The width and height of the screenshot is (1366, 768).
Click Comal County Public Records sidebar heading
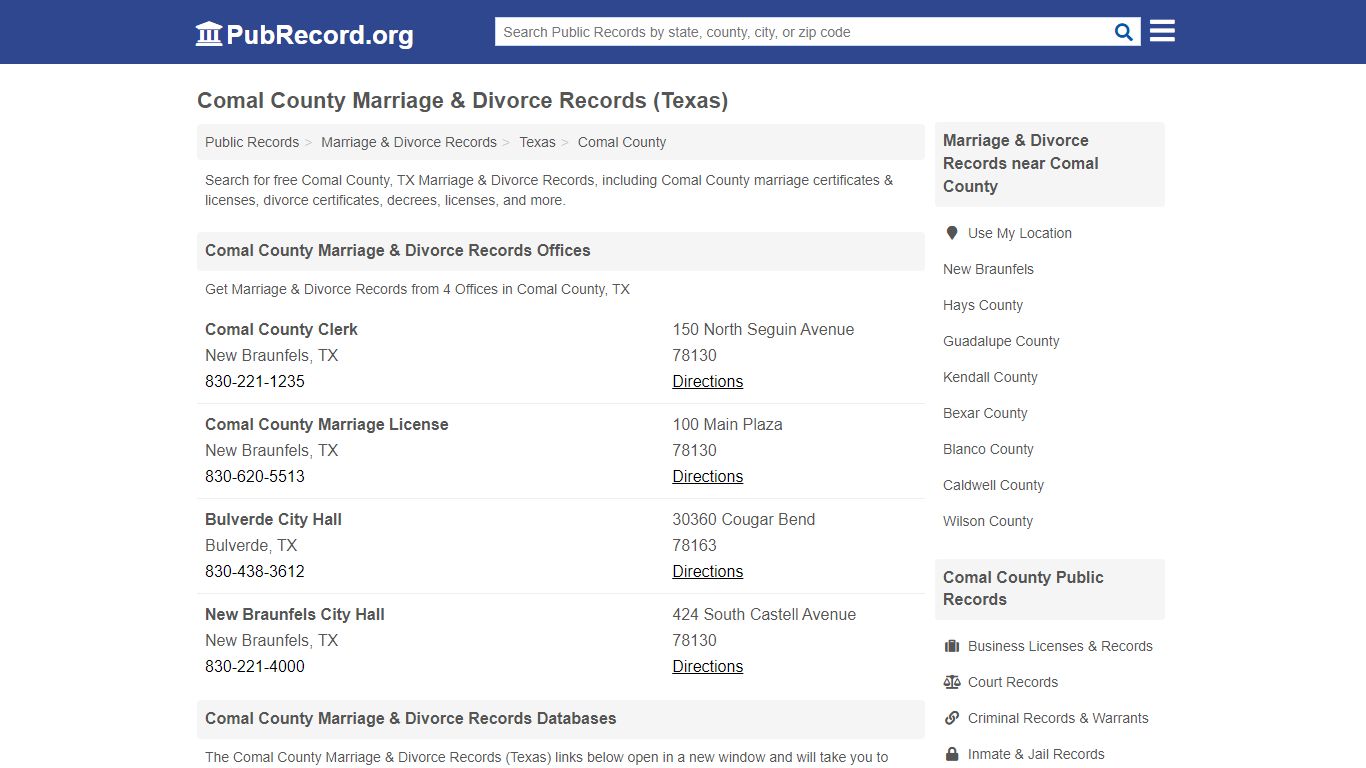(x=1023, y=588)
